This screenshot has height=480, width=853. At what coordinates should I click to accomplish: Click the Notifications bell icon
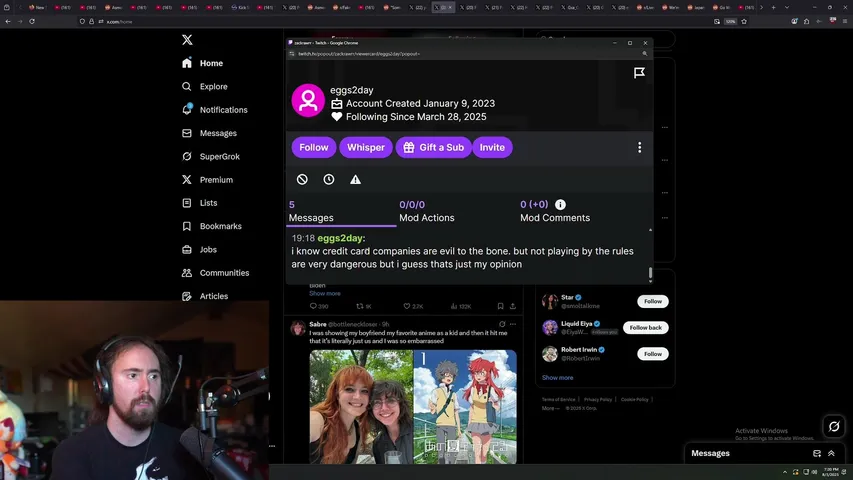187,110
